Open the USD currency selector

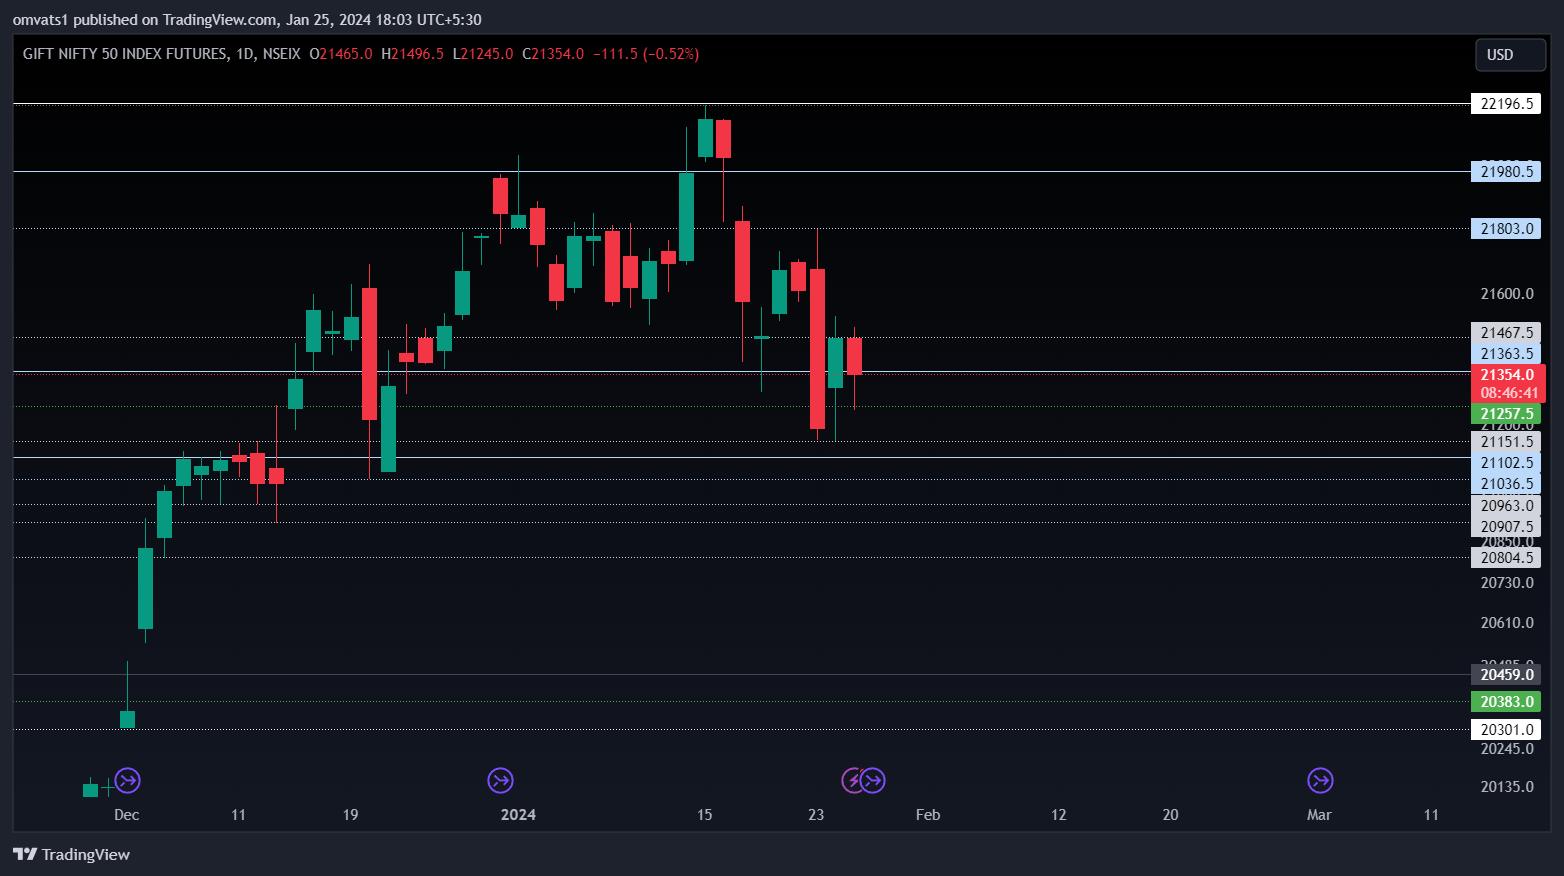pos(1510,55)
